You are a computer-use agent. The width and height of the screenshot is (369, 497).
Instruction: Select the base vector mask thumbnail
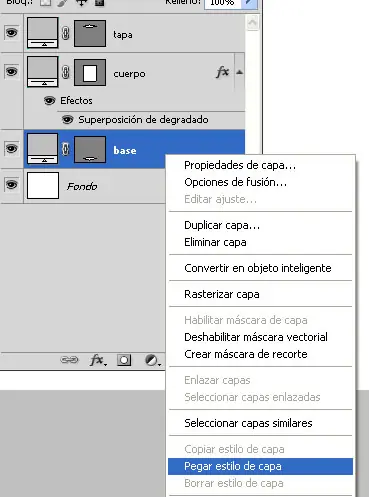coord(90,149)
